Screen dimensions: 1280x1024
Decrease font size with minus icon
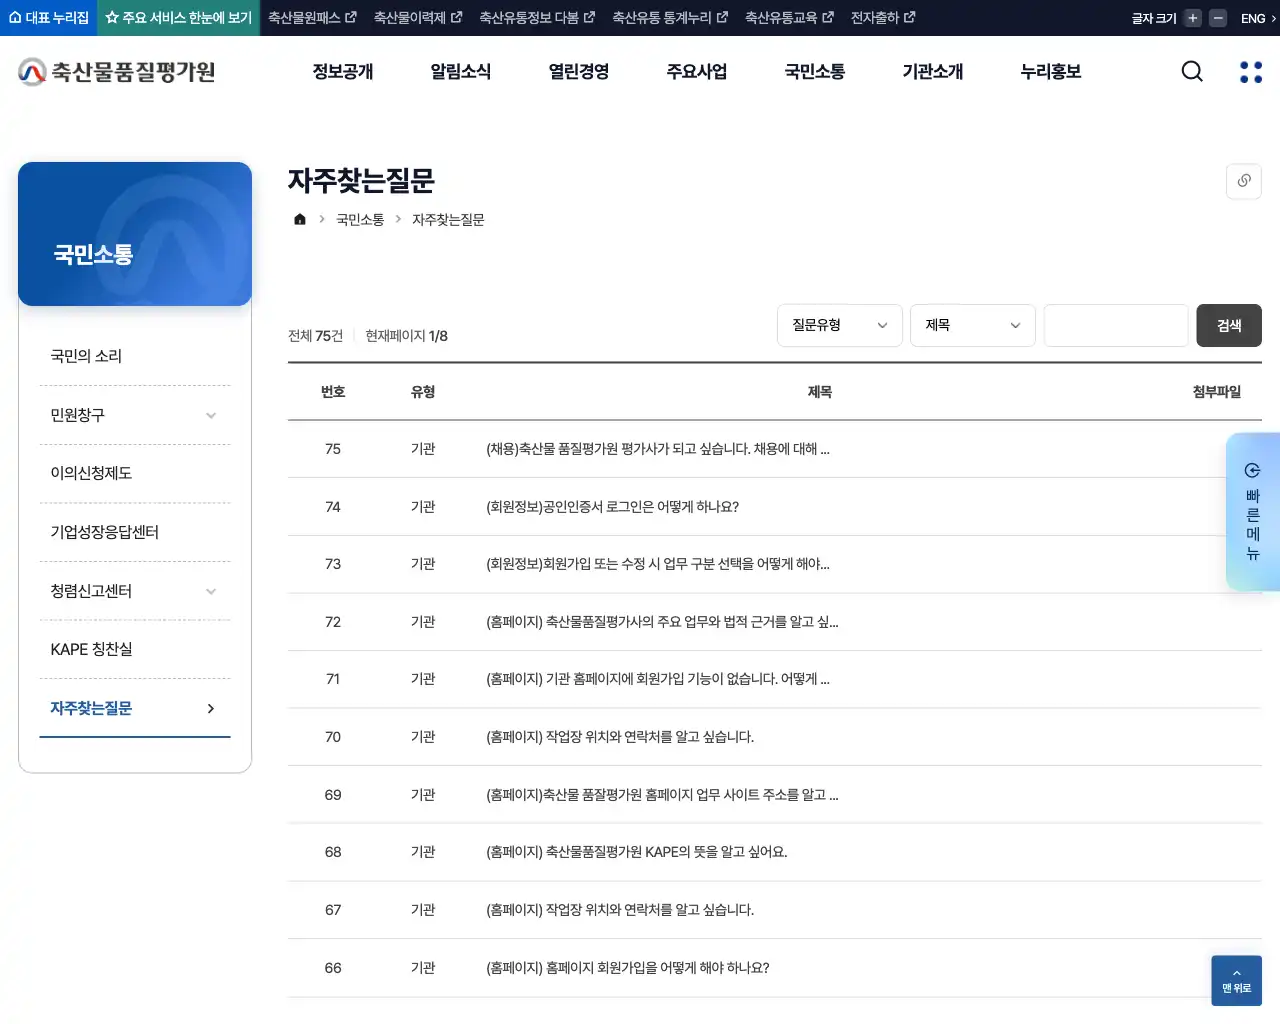[1218, 18]
